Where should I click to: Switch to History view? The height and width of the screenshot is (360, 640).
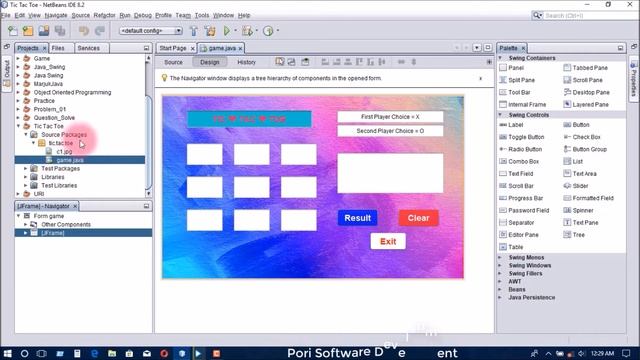247,62
